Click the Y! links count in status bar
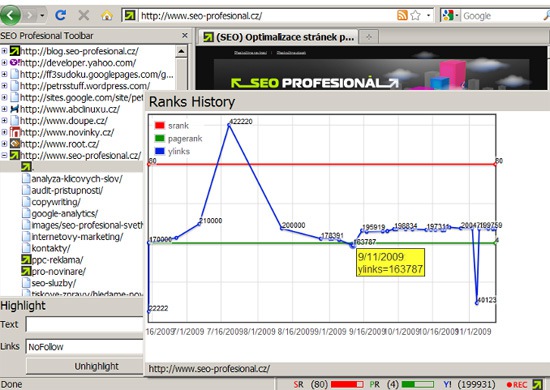The height and width of the screenshot is (390, 550). [x=476, y=385]
